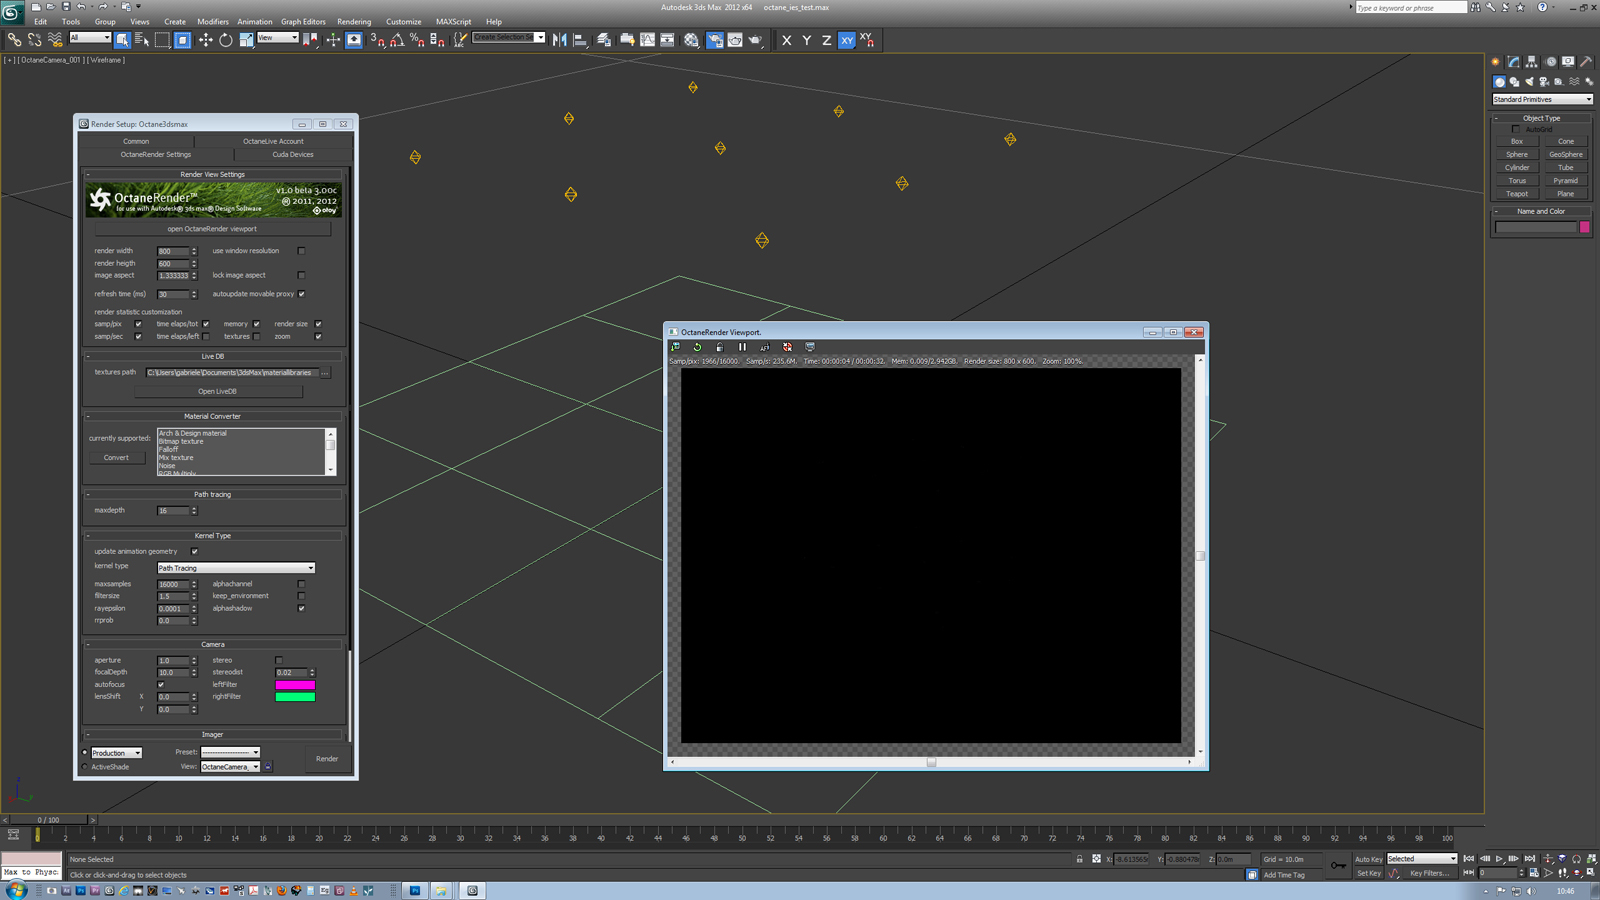Screen dimensions: 1600x900
Task: Open the View dropdown showing OctaneCamera
Action: coord(230,767)
